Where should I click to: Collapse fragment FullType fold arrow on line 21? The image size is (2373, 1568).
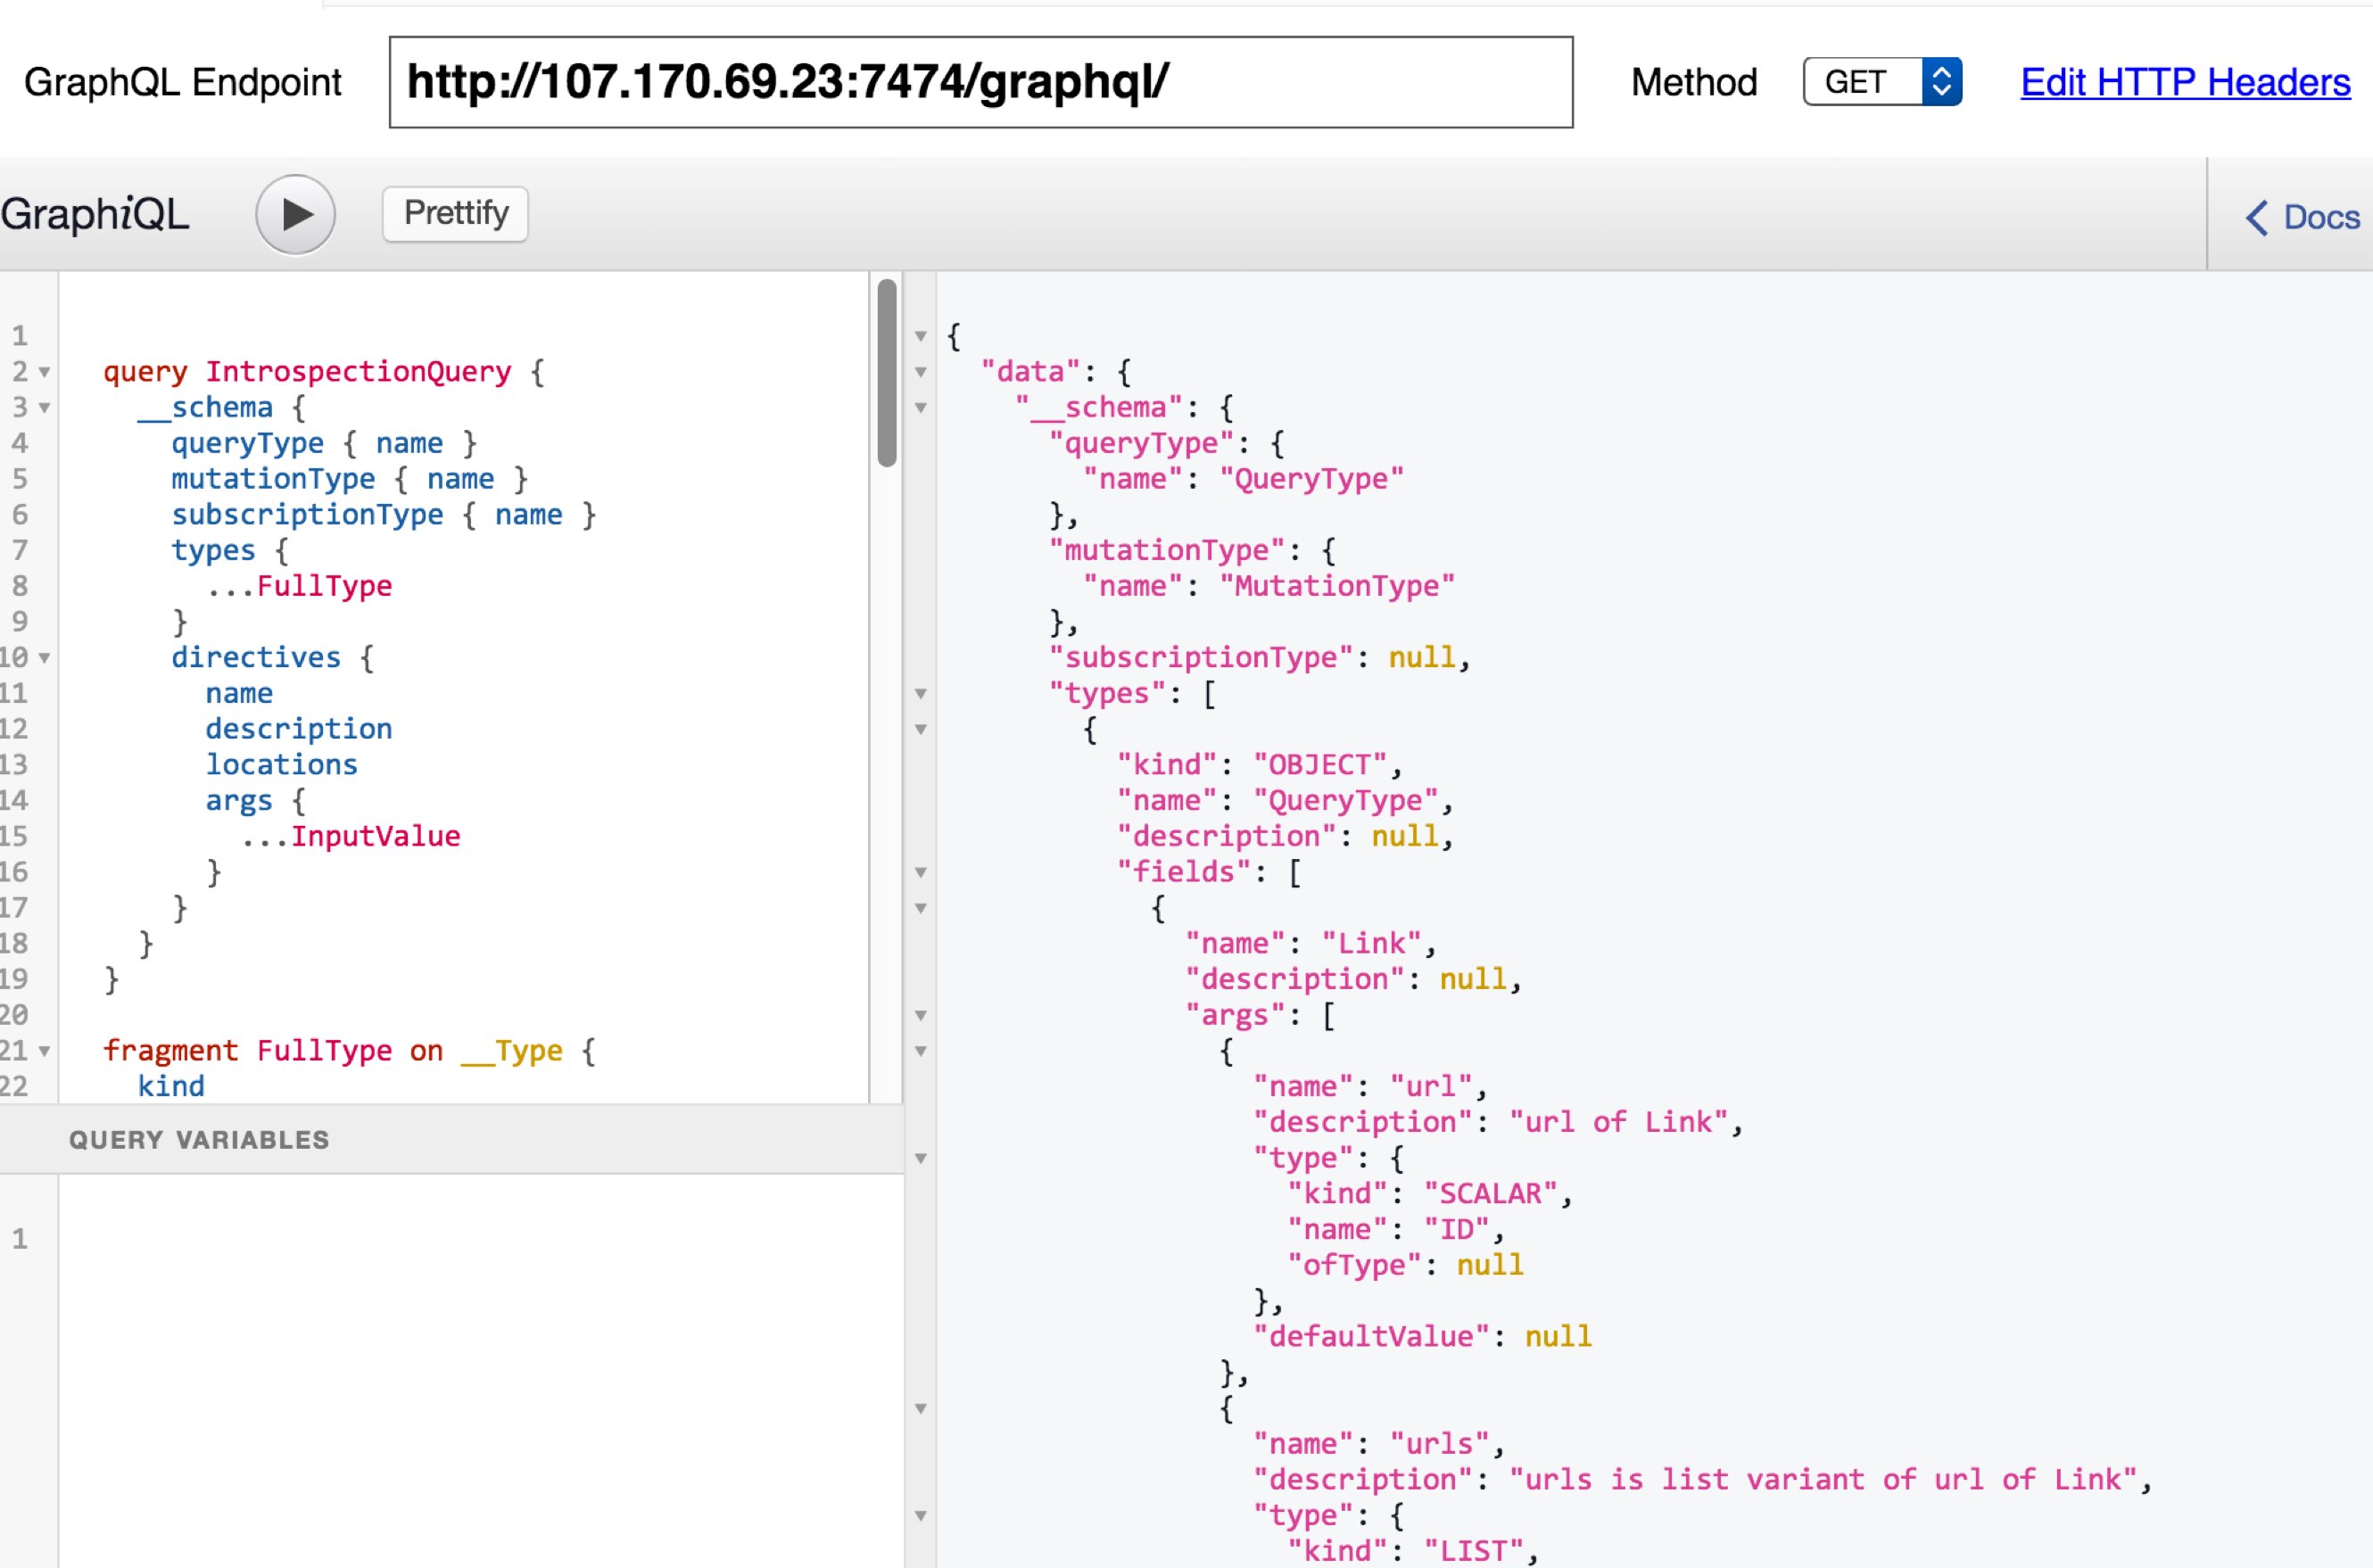pos(44,1051)
